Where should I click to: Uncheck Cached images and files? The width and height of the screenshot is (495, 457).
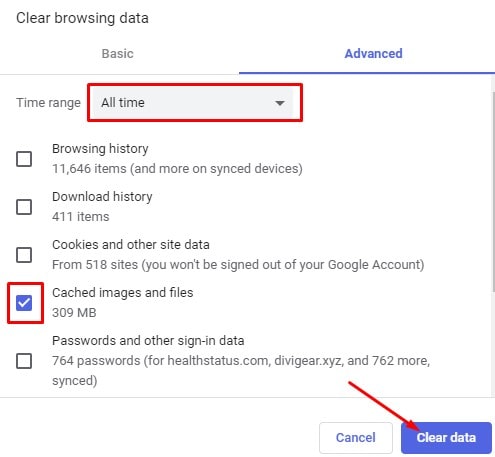pos(24,303)
